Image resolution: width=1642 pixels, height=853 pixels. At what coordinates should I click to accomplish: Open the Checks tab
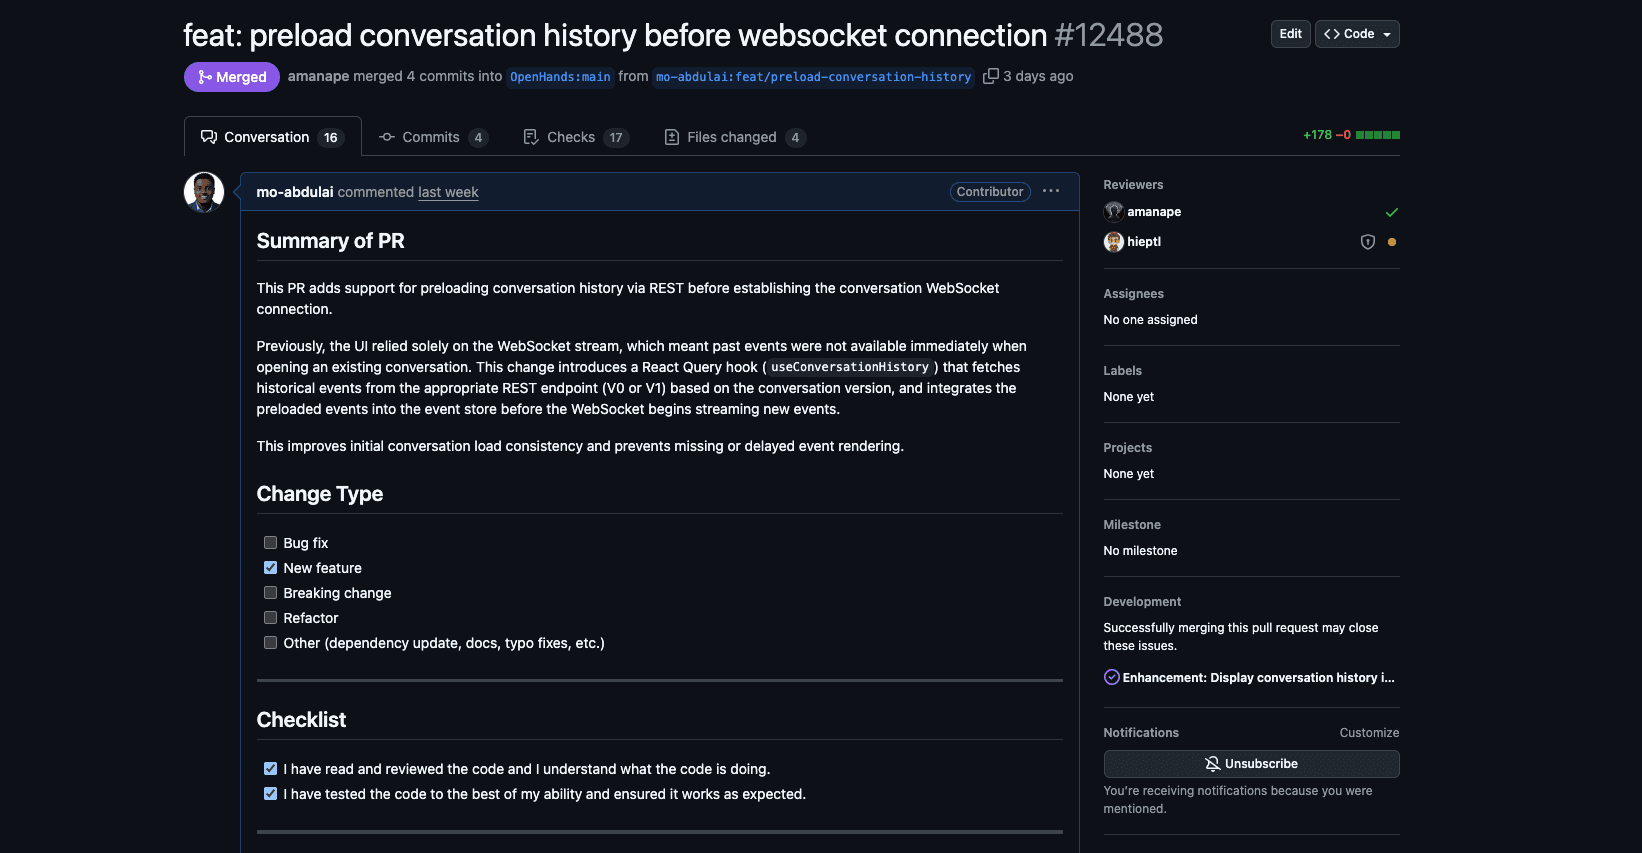pos(574,137)
